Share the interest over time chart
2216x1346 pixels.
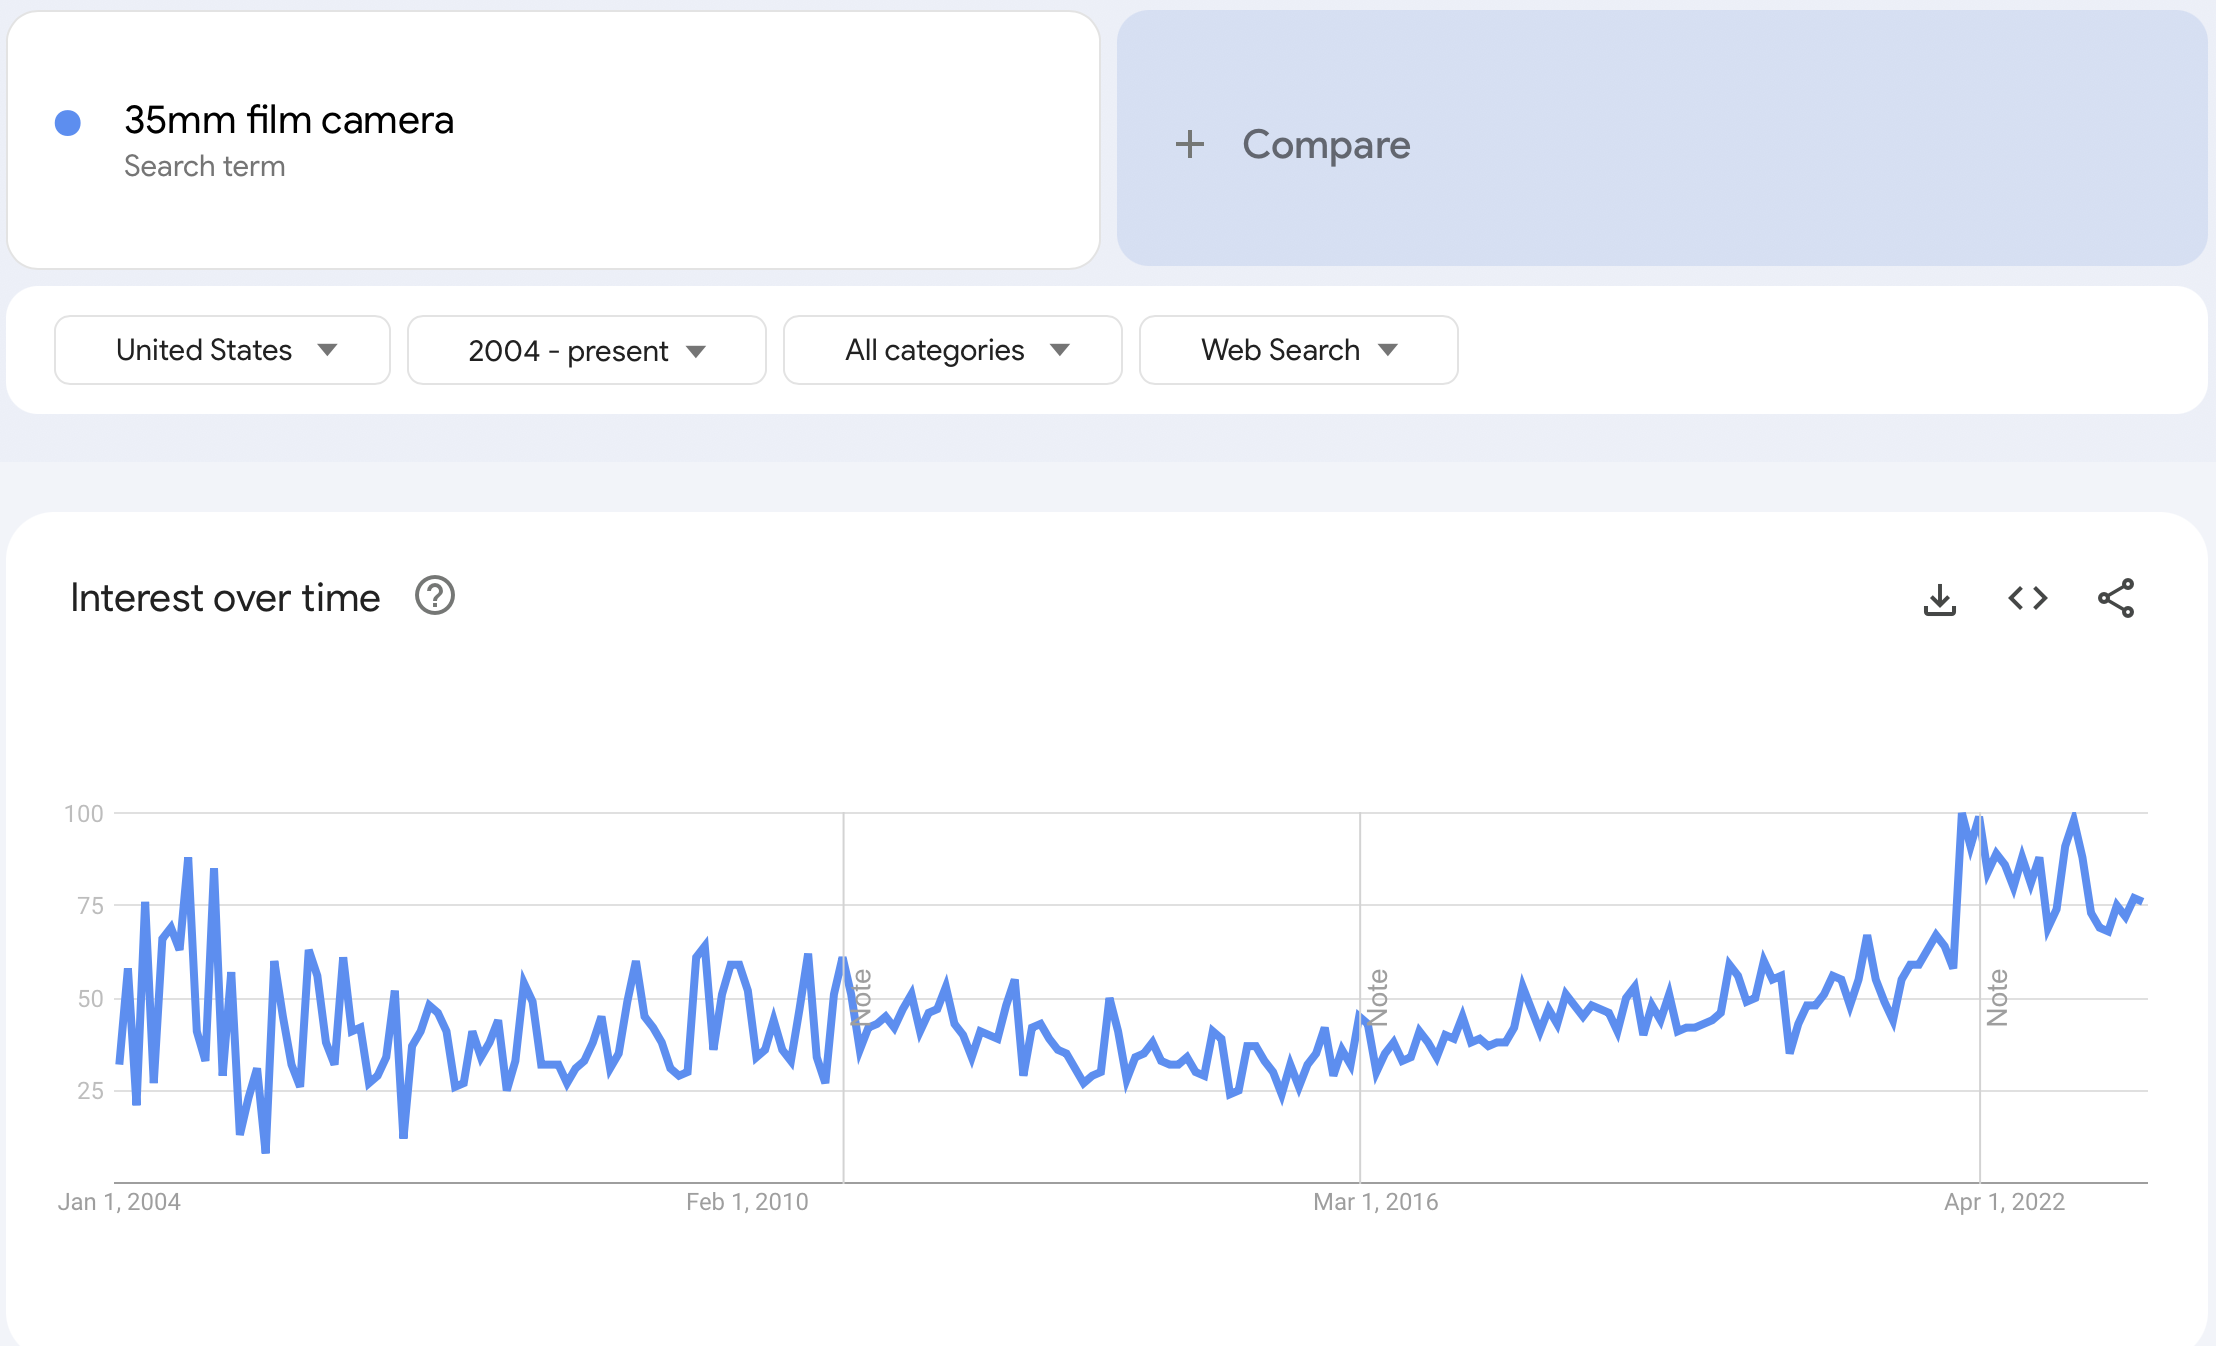point(2116,598)
